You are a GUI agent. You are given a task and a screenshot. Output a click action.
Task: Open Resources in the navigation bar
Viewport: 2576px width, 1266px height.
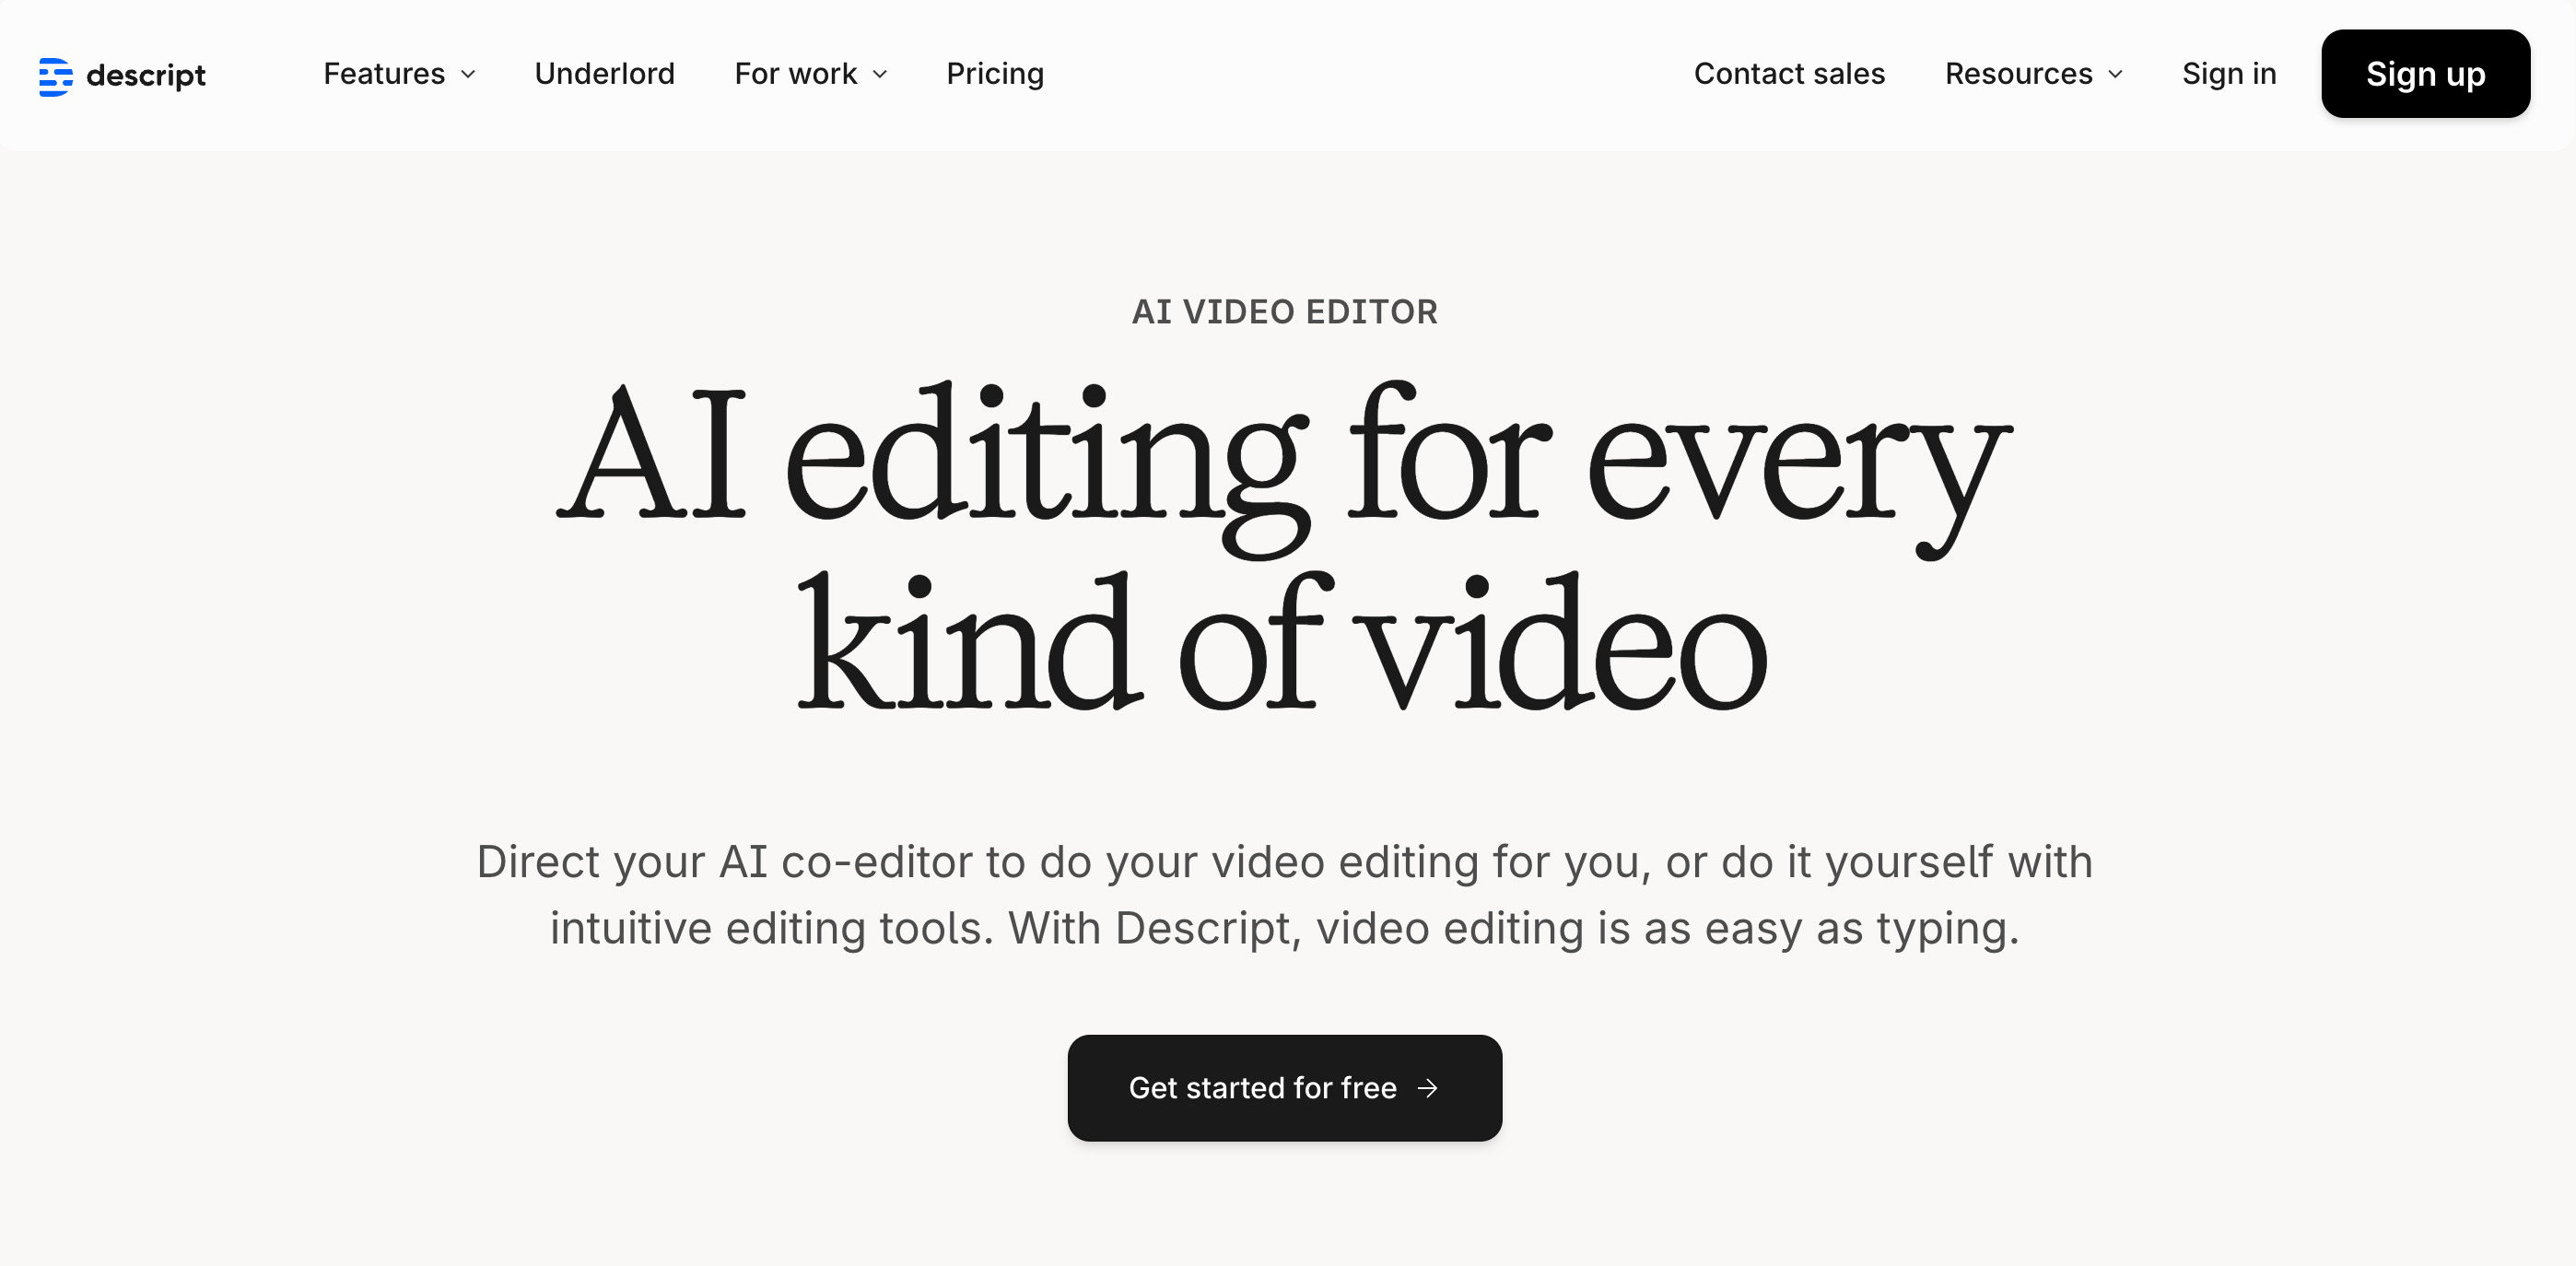tap(2018, 73)
